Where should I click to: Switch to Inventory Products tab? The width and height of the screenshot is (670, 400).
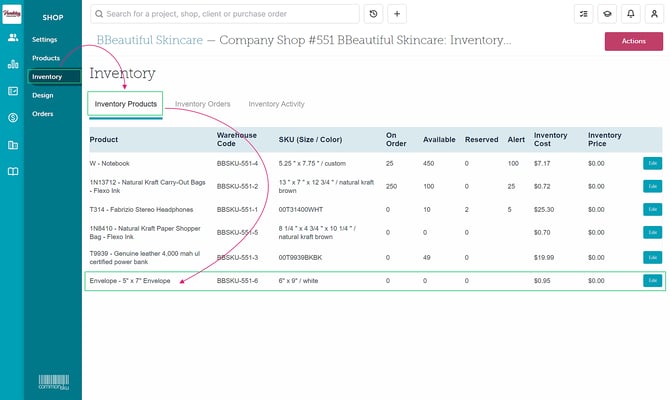click(125, 104)
